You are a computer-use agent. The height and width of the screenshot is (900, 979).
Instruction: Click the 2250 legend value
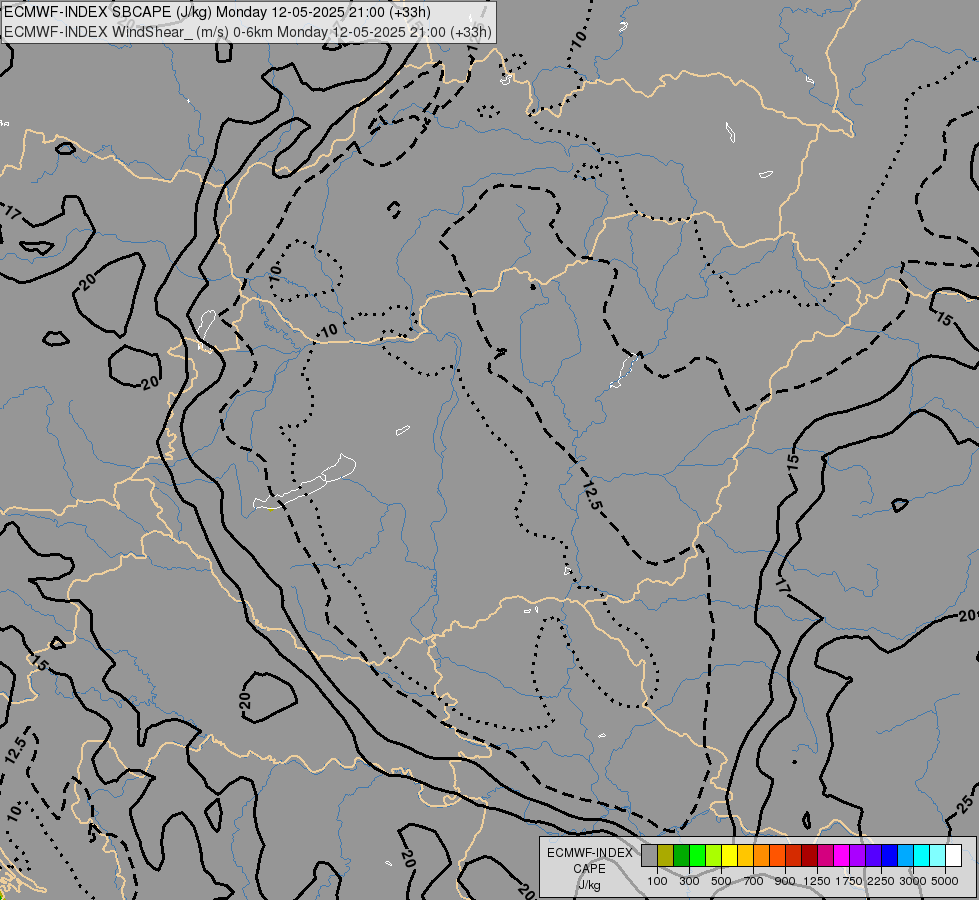point(881,881)
